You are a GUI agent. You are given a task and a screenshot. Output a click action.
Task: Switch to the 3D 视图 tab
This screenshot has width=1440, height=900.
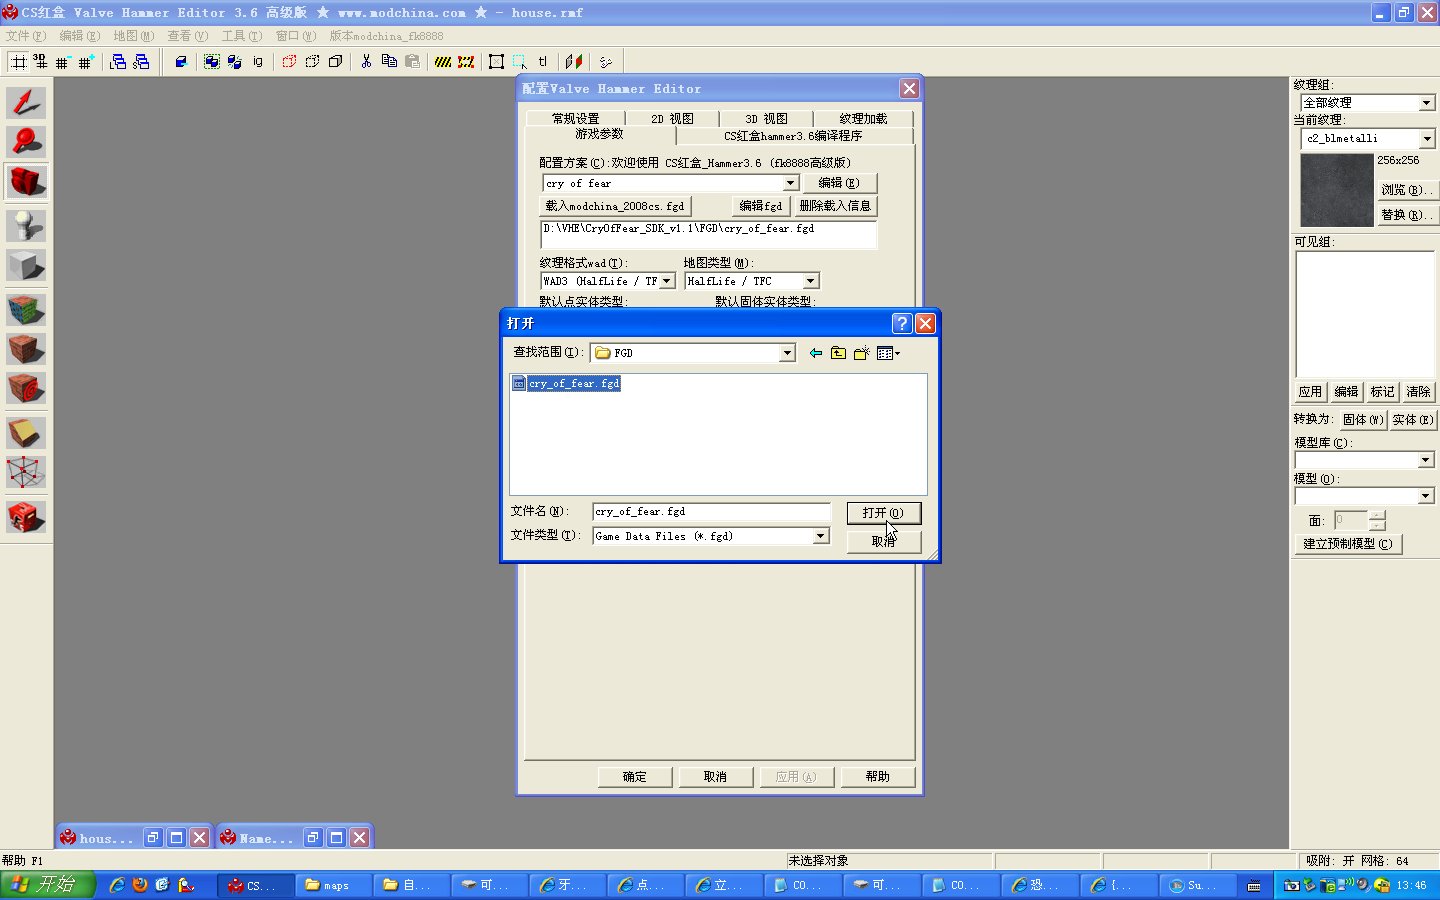pos(766,118)
